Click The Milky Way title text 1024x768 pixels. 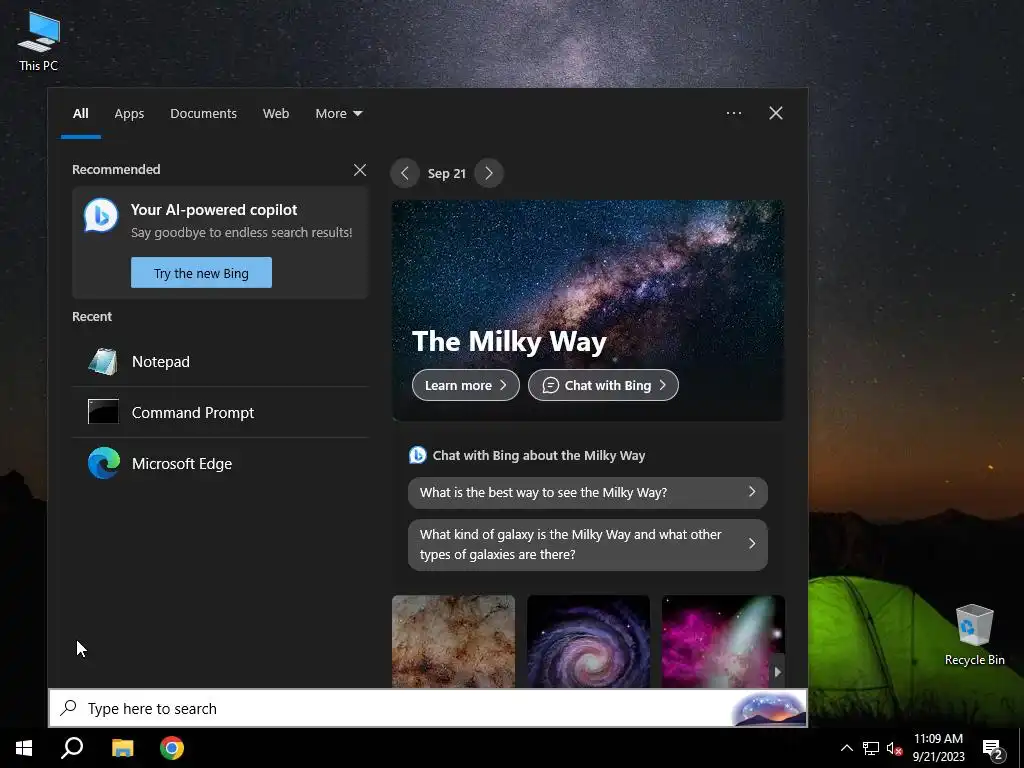pyautogui.click(x=509, y=341)
